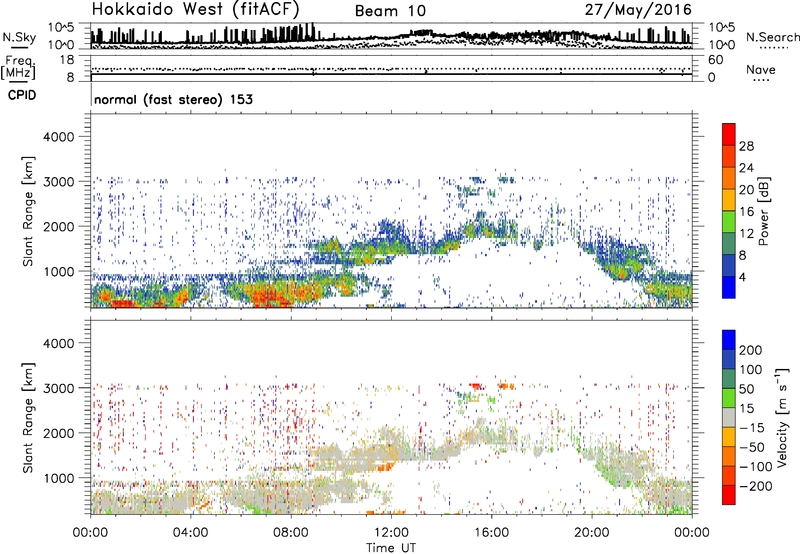
Task: Click the "20:00" time tick label
Action: (592, 533)
